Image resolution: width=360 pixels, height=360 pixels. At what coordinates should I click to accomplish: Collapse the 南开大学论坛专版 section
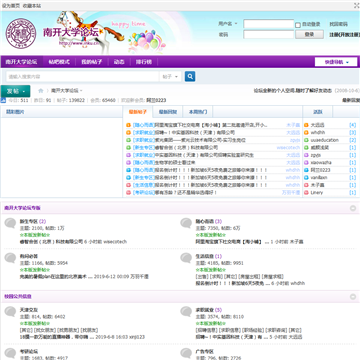(x=353, y=208)
